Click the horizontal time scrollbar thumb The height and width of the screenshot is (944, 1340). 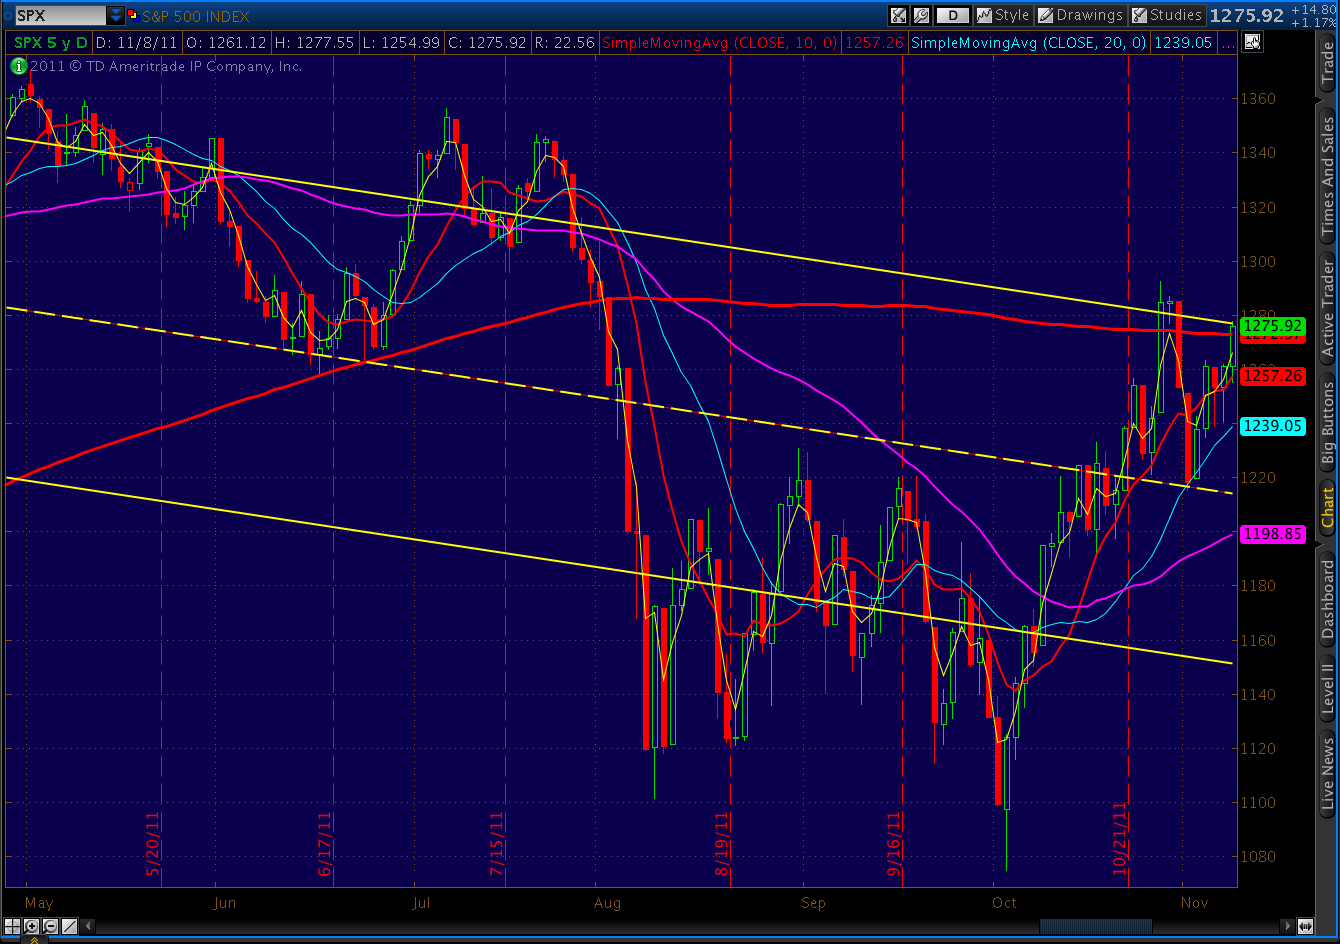click(1096, 926)
